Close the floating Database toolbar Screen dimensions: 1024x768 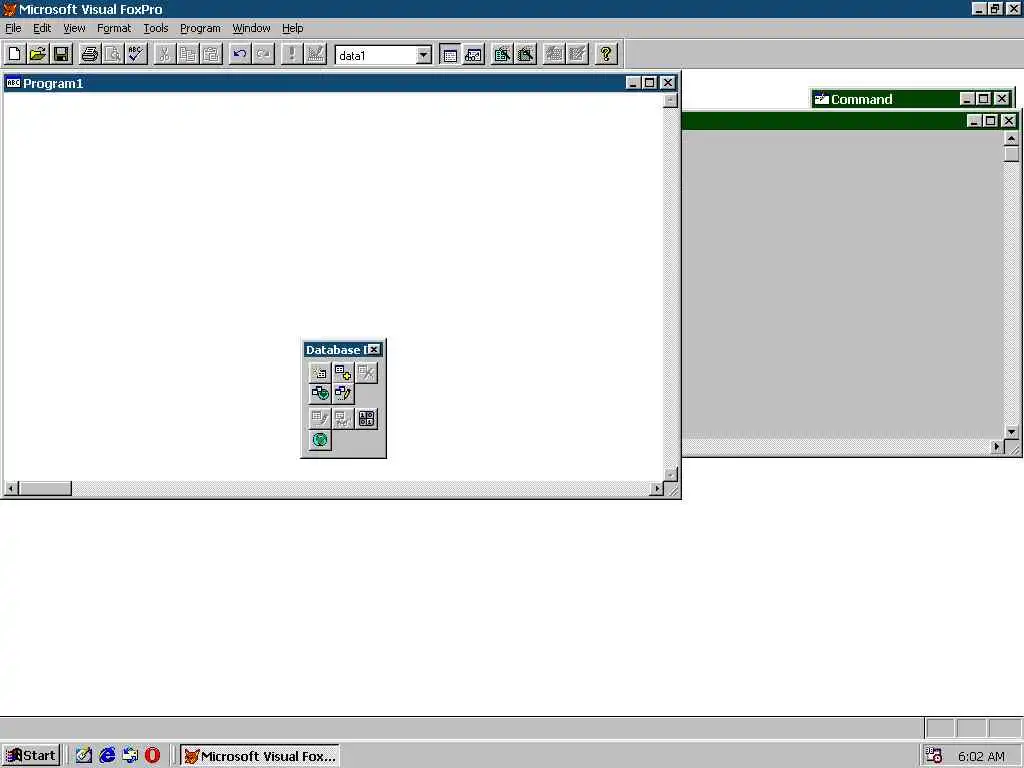[x=374, y=349]
